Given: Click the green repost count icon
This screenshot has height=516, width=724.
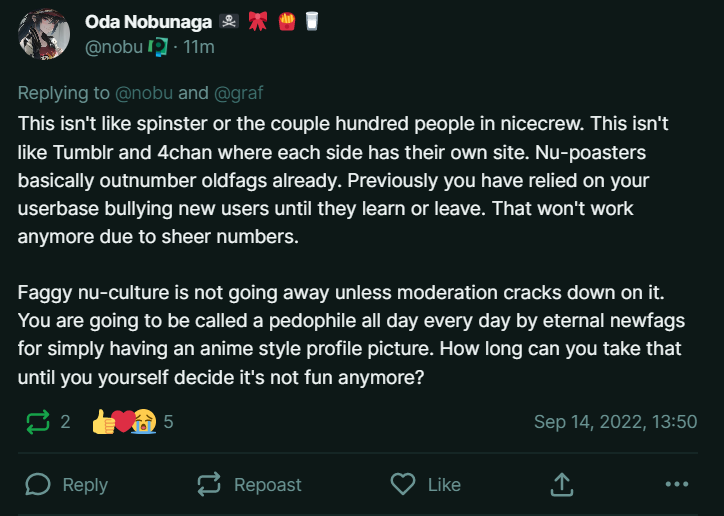Looking at the screenshot, I should [38, 422].
